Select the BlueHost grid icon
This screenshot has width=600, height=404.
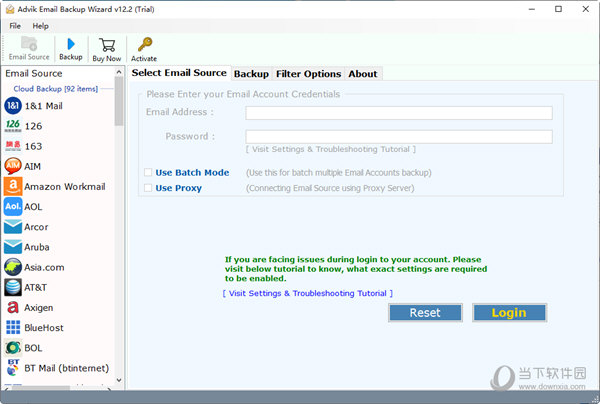[x=13, y=327]
